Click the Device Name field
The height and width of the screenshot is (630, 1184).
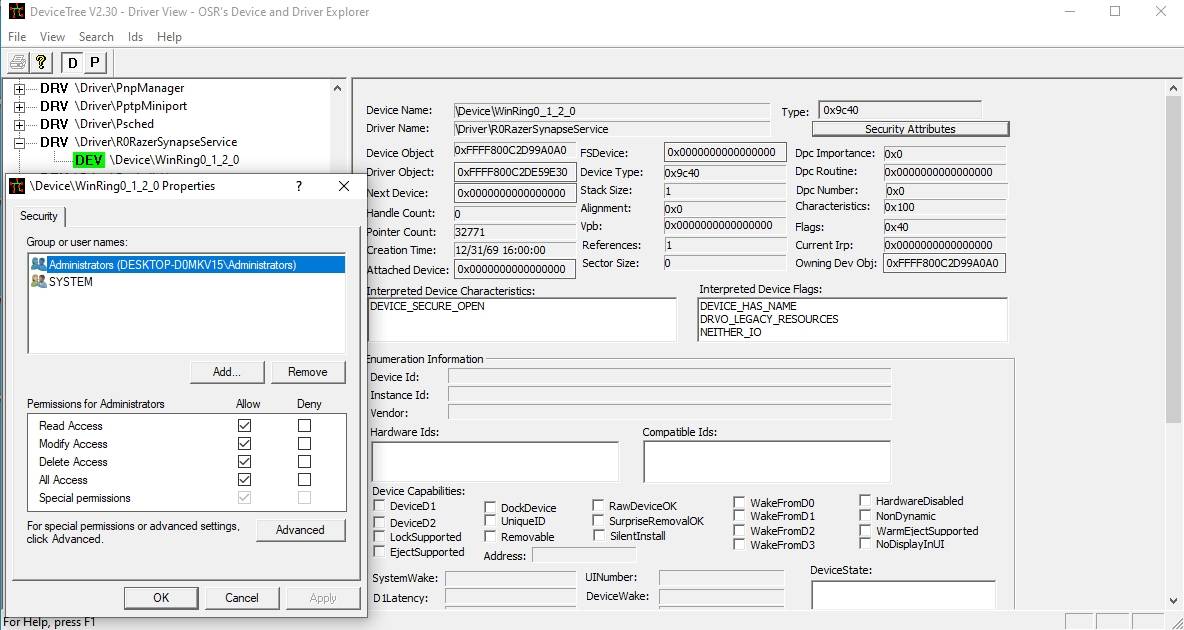click(612, 111)
